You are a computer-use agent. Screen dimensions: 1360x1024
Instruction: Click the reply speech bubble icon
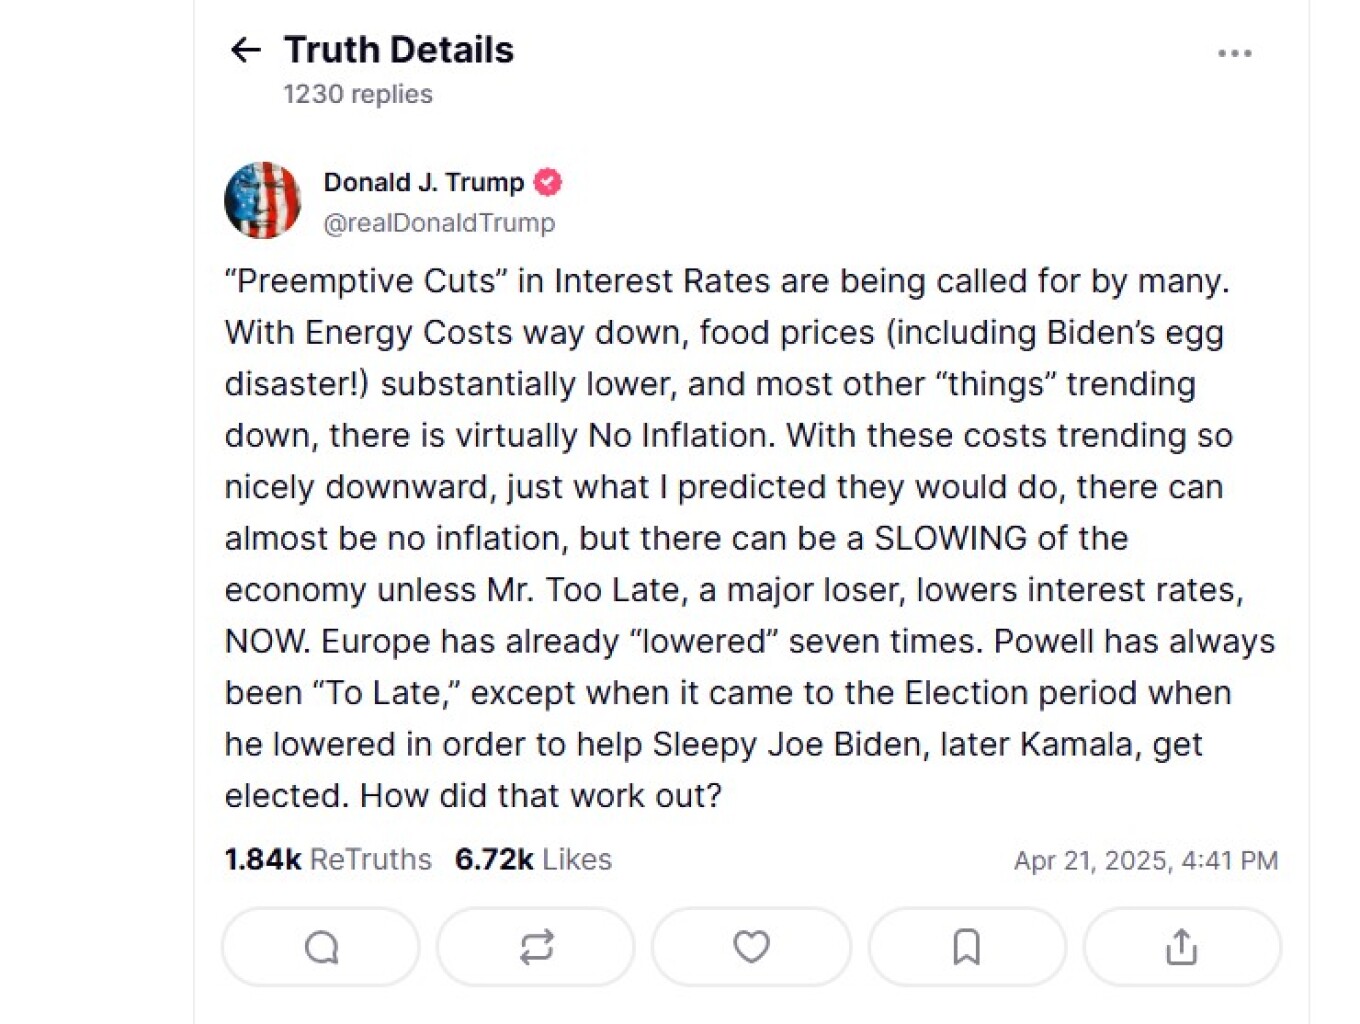[321, 947]
